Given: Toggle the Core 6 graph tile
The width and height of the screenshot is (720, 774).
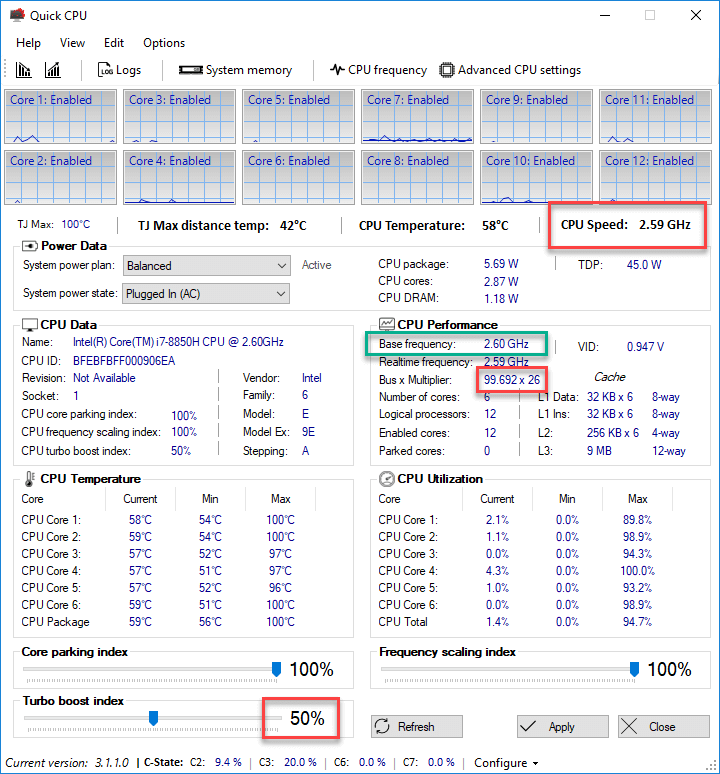Looking at the screenshot, I should click(x=299, y=178).
